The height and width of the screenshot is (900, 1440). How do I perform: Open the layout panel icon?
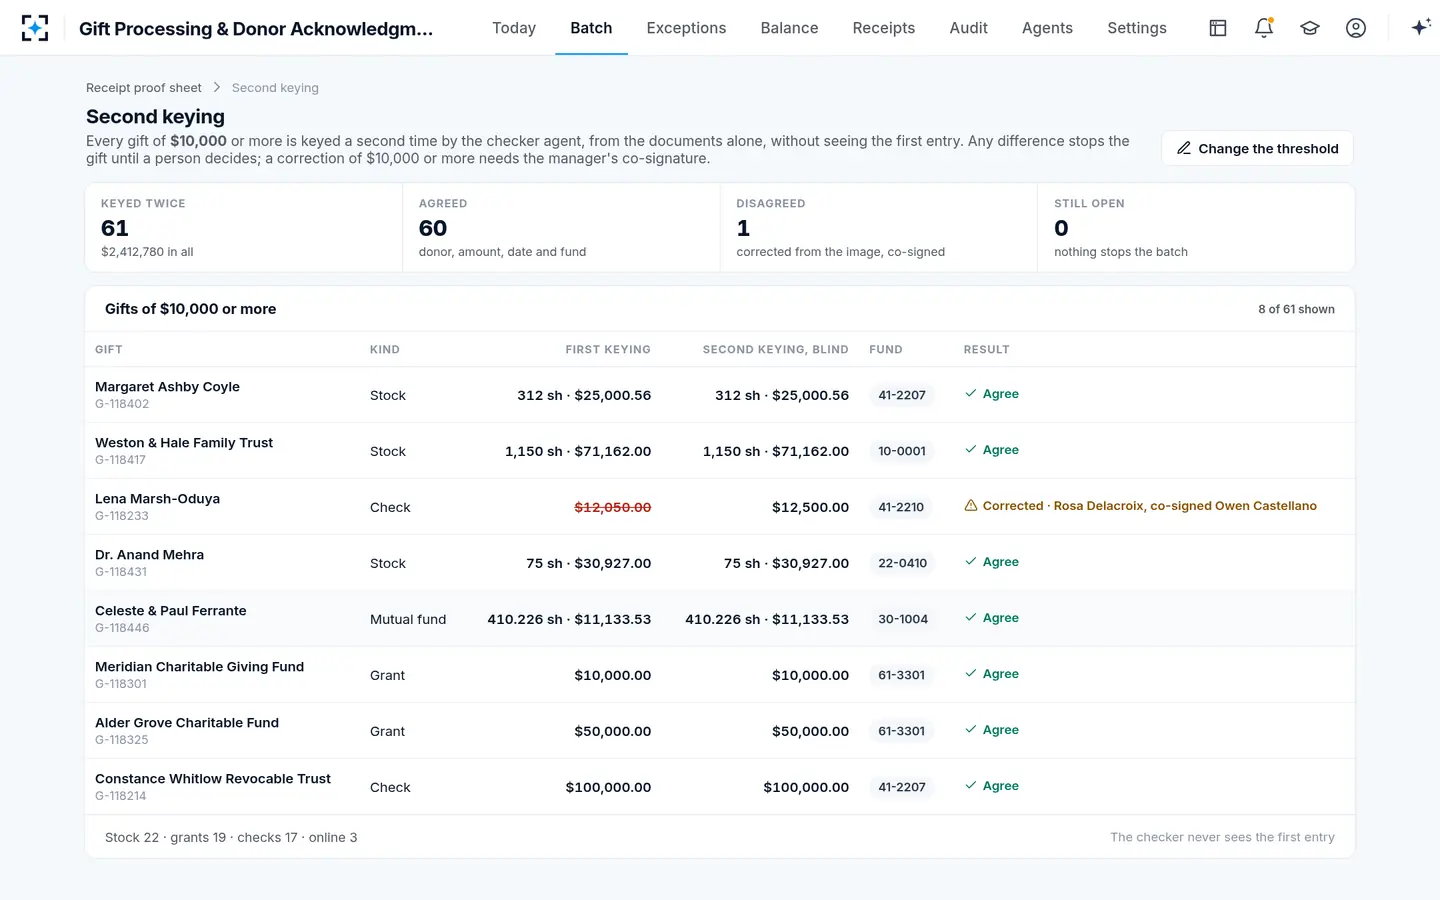(x=1218, y=28)
